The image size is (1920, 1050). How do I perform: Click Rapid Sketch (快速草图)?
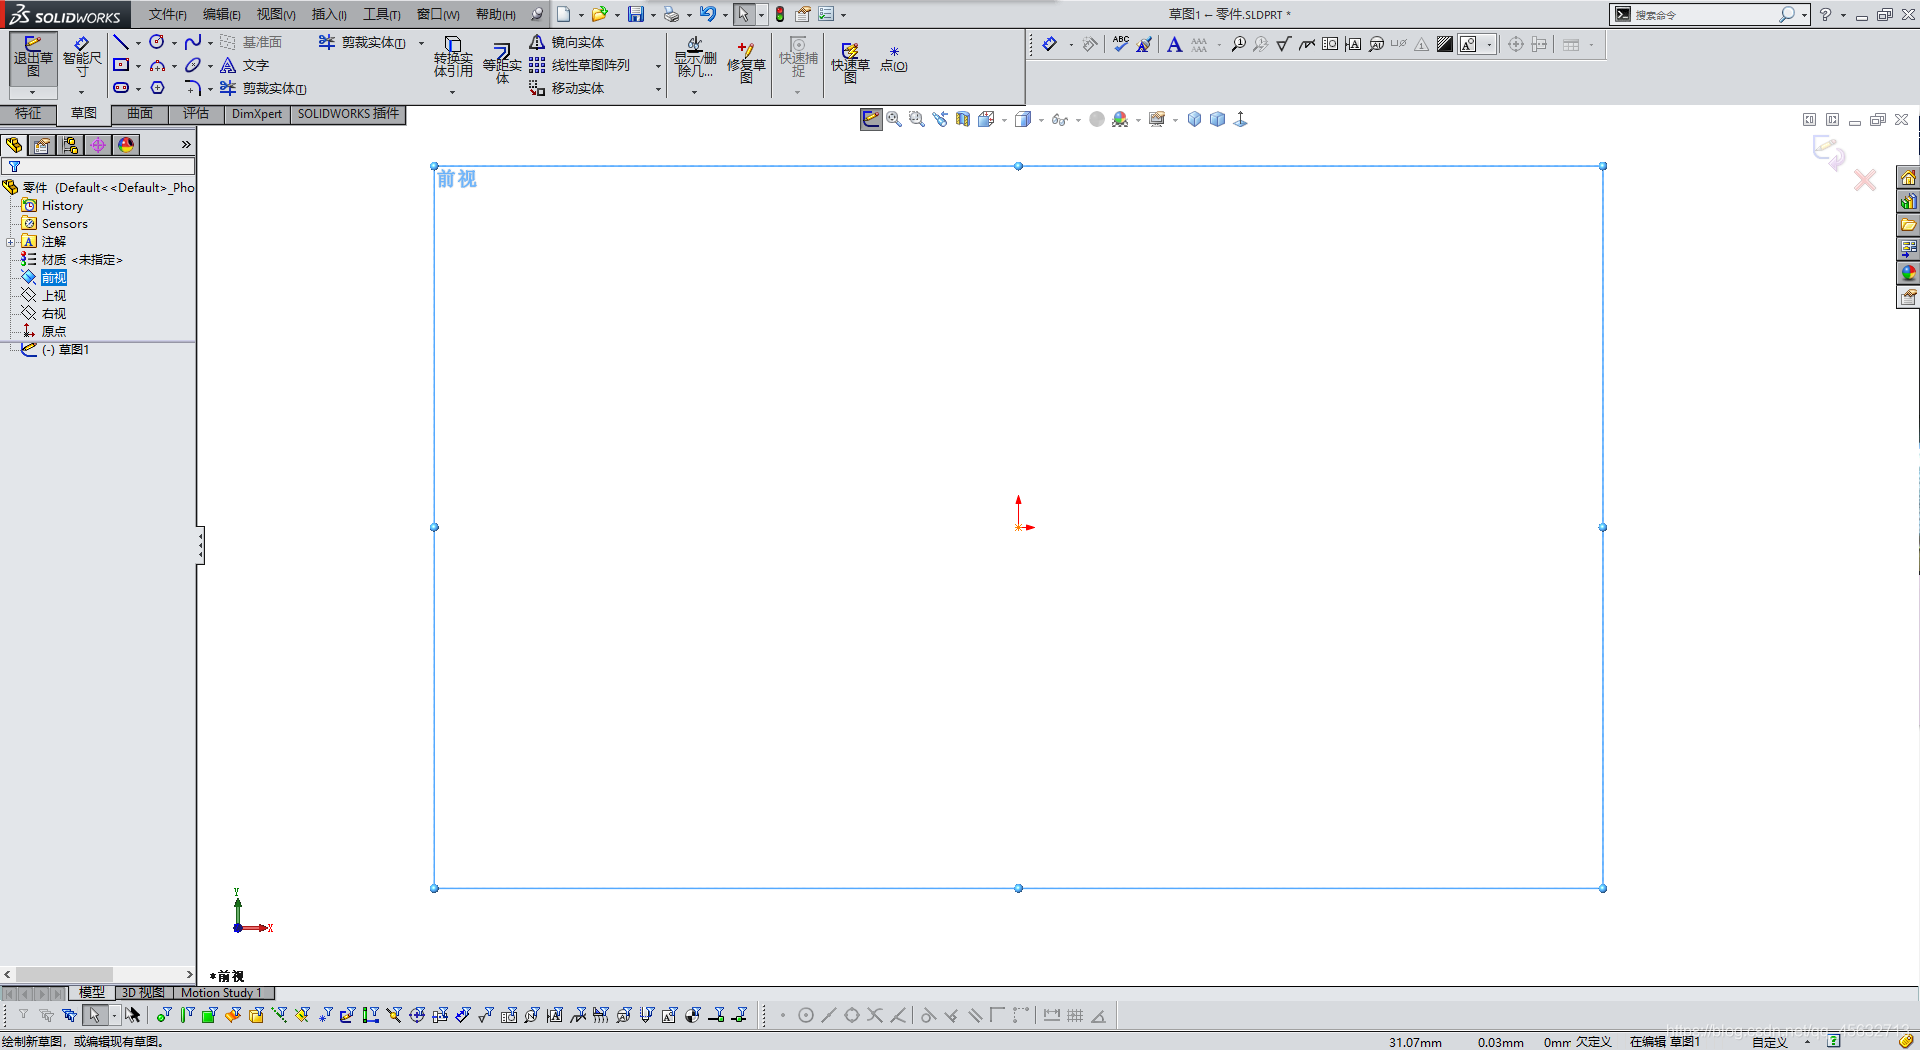(850, 62)
